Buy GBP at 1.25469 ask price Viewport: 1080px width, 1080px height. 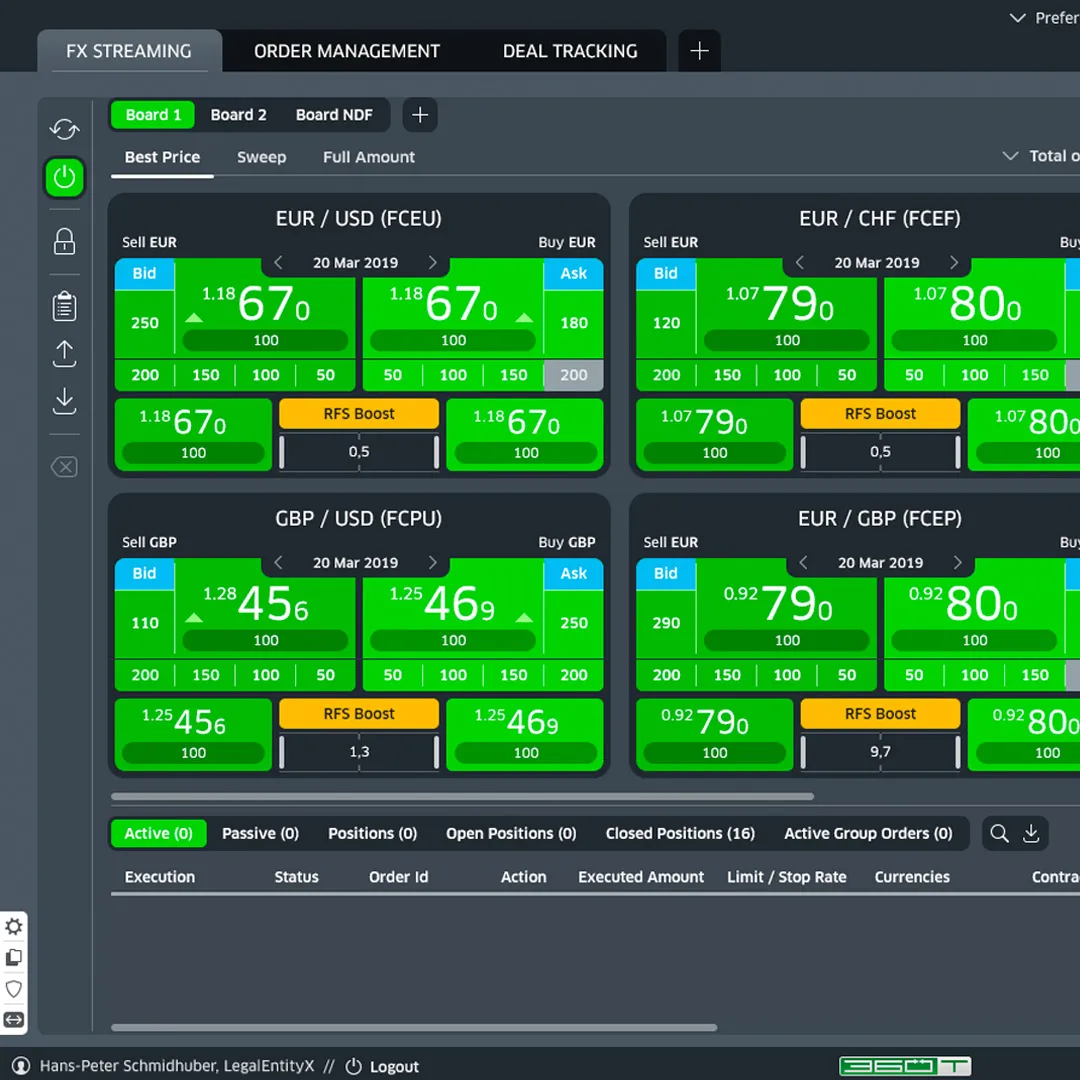click(453, 608)
